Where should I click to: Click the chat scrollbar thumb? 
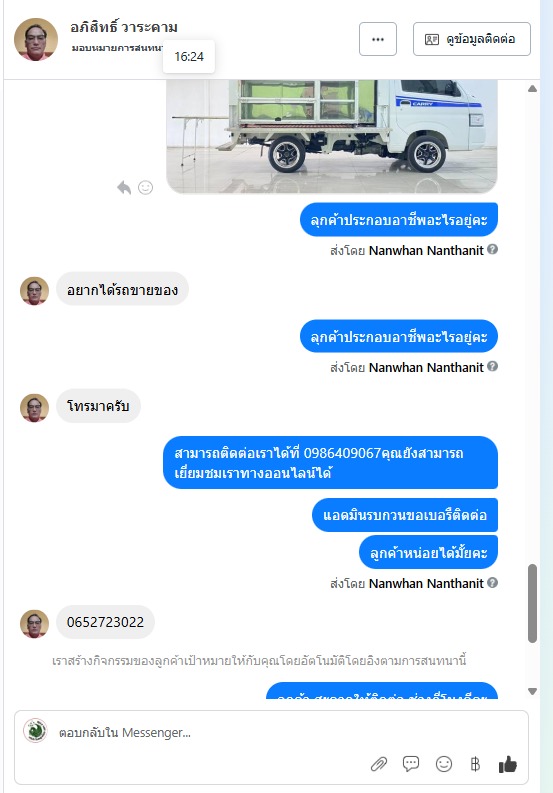tap(532, 603)
